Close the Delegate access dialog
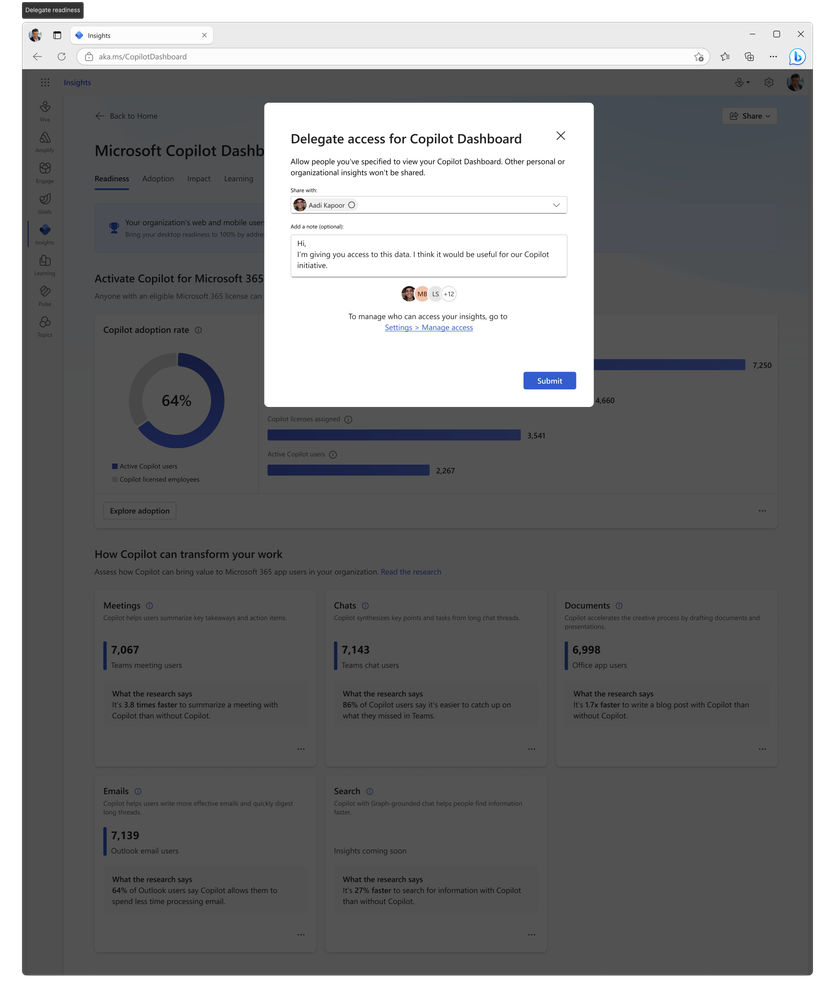Screen dimensions: 835x999 560,136
